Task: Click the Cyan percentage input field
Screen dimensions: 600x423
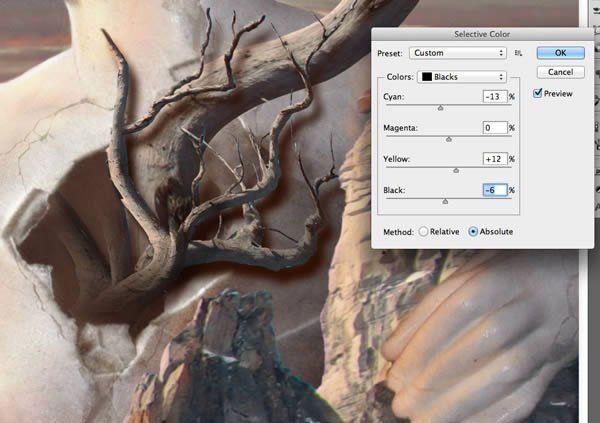Action: pos(495,96)
